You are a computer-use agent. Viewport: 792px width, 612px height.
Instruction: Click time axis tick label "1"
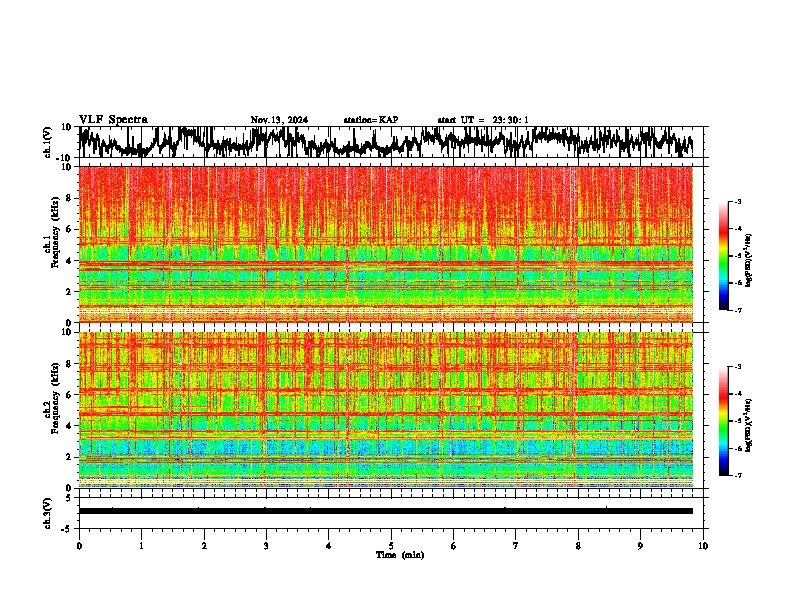coord(141,546)
